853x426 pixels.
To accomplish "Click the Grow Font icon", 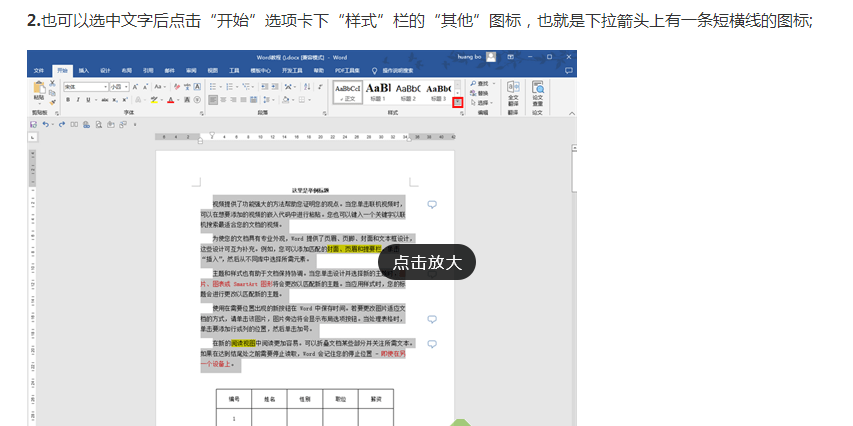I will click(135, 87).
